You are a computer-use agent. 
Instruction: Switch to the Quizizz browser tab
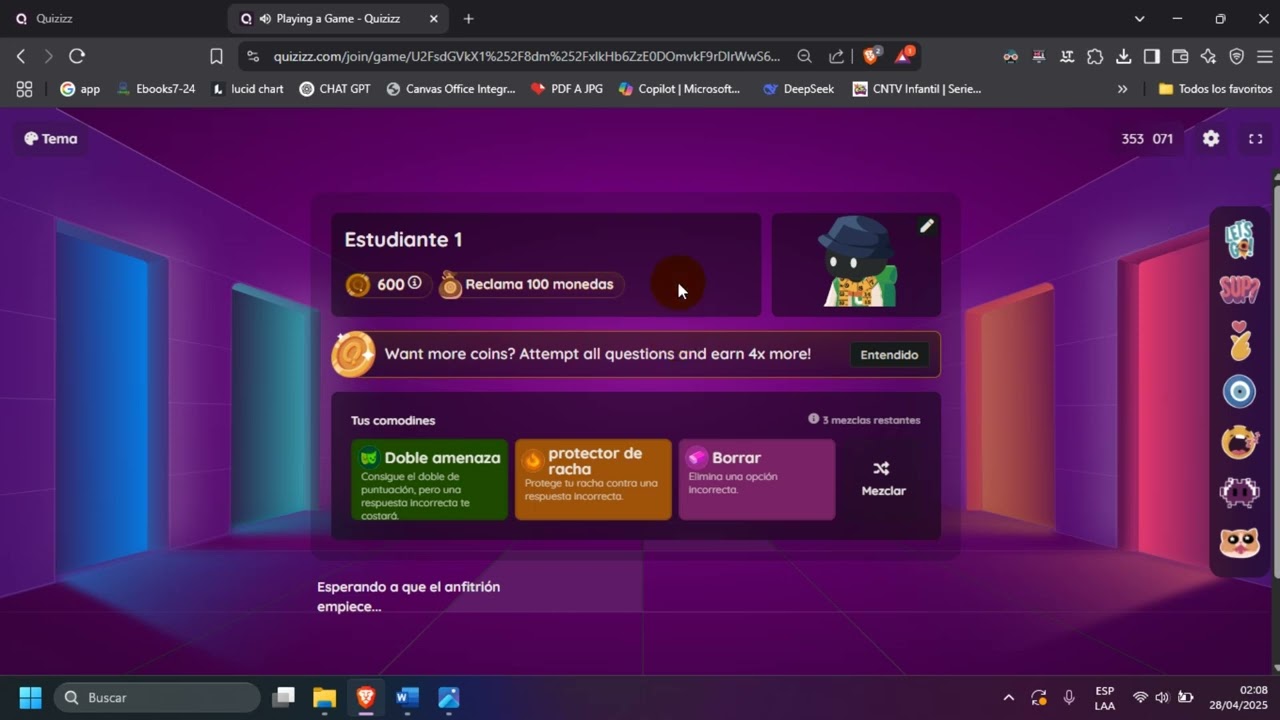112,19
